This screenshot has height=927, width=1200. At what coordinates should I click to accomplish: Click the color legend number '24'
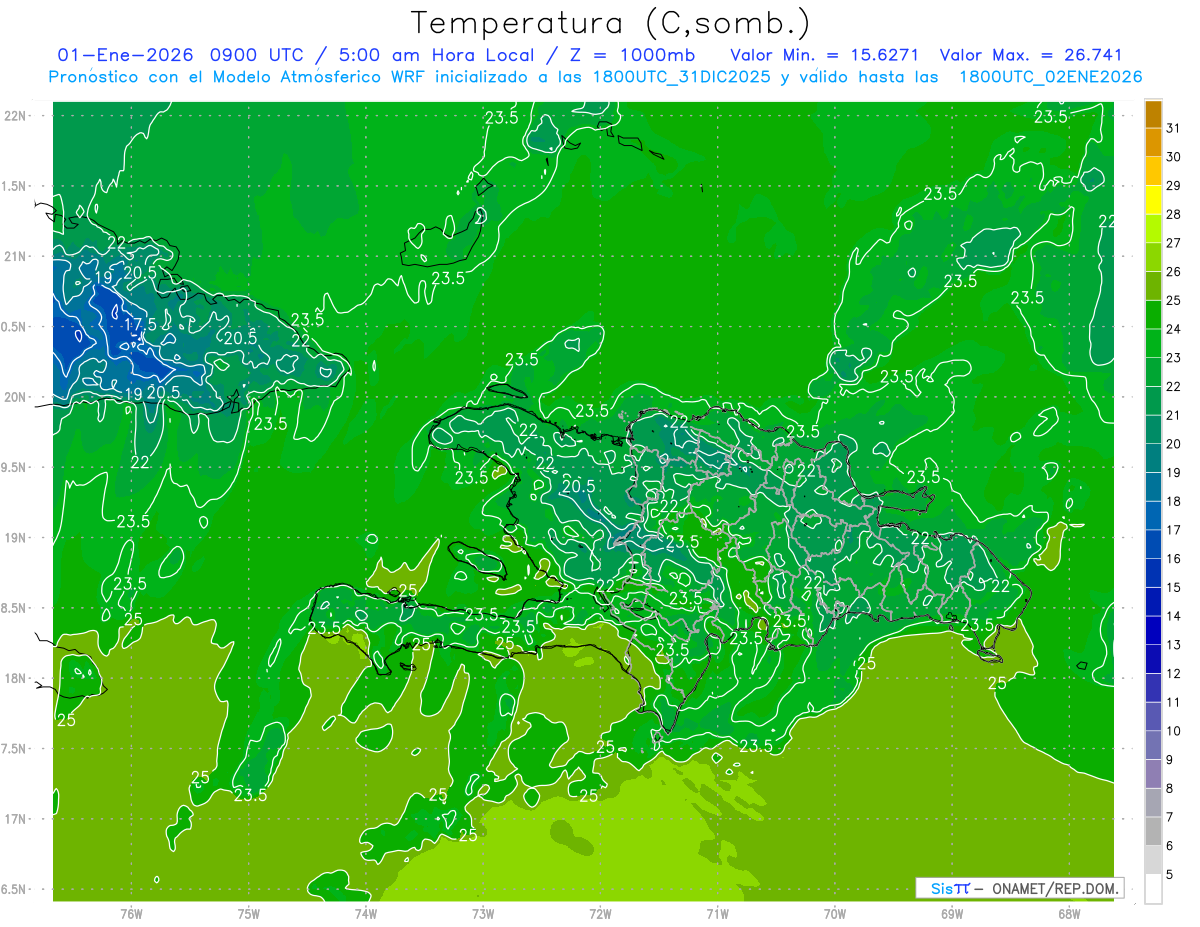(1173, 329)
